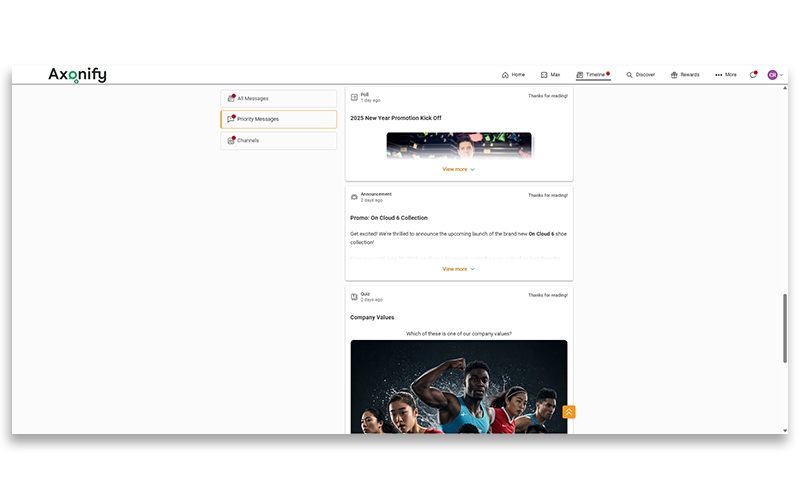The image size is (800, 500).
Task: Click the user profile avatar
Action: click(772, 75)
